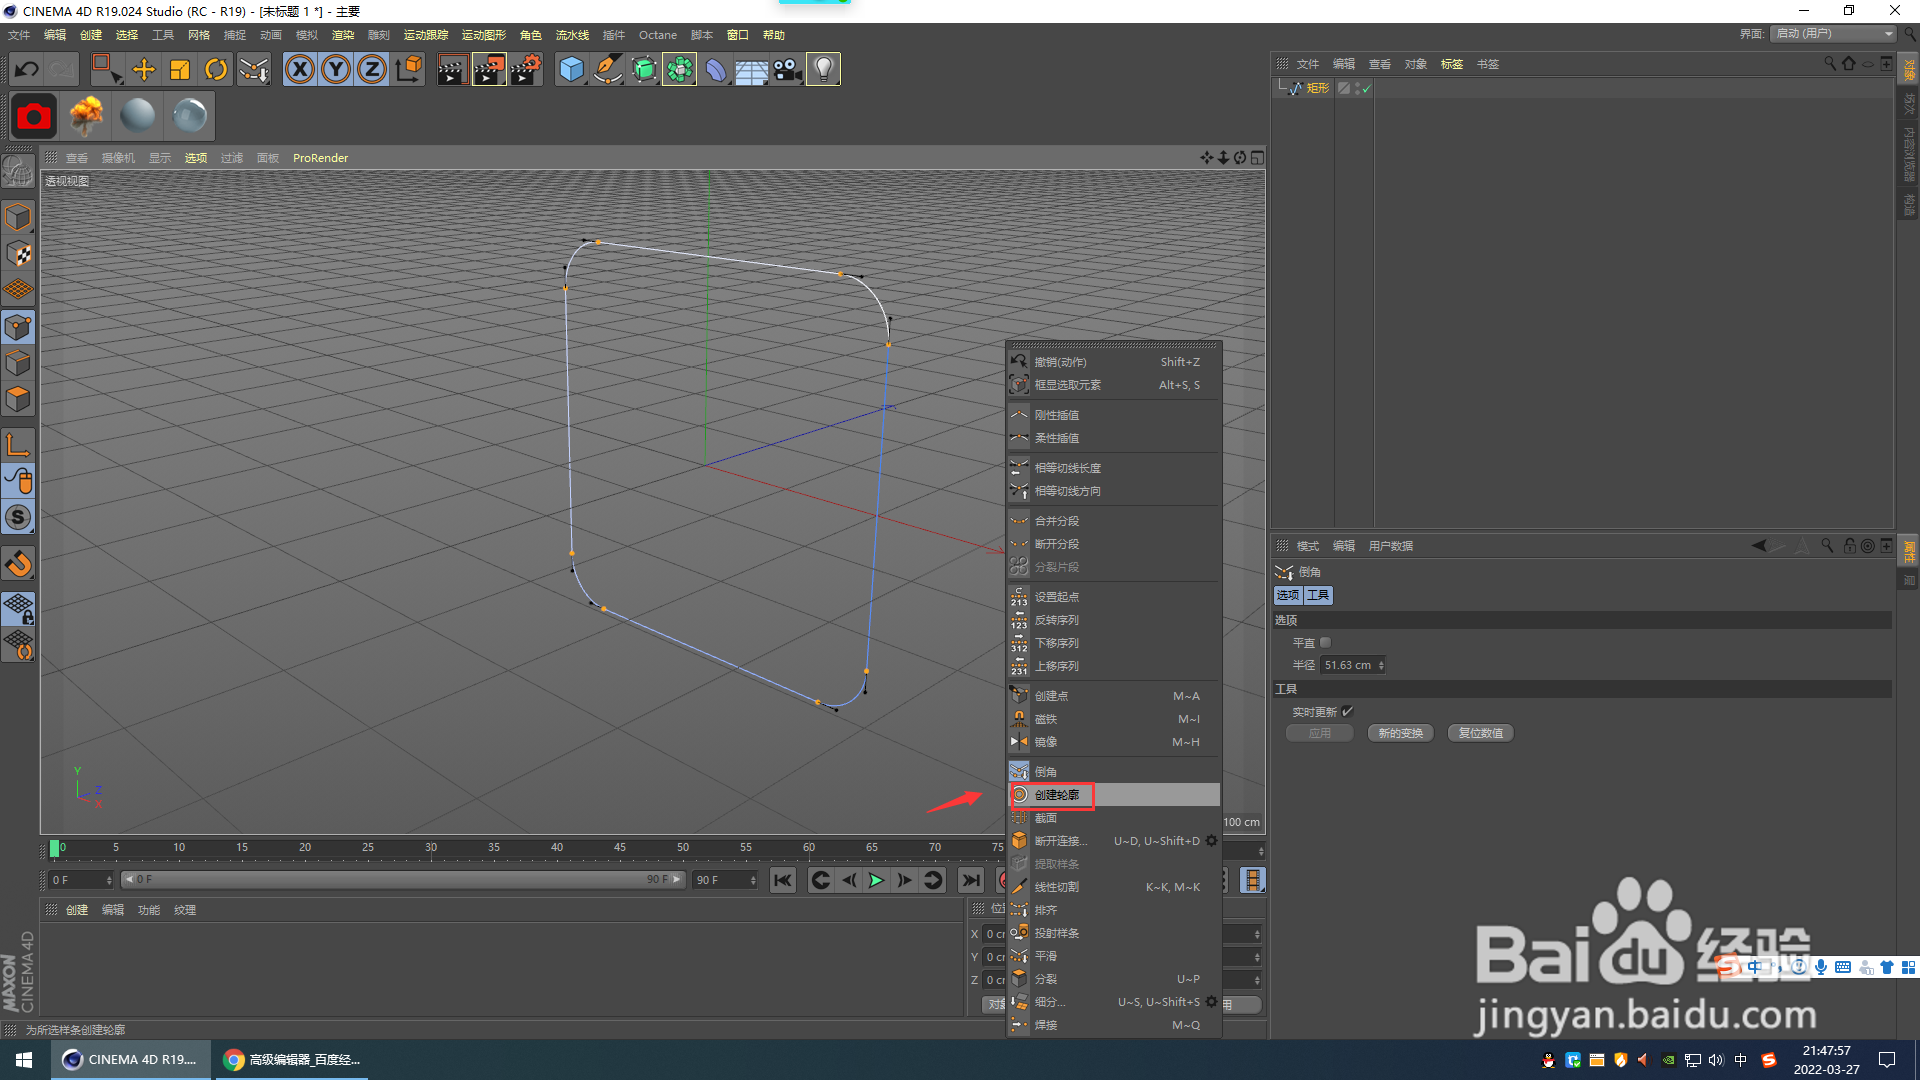Toggle visibility dots of 矩形 object
This screenshot has width=1920, height=1080.
pyautogui.click(x=1357, y=88)
